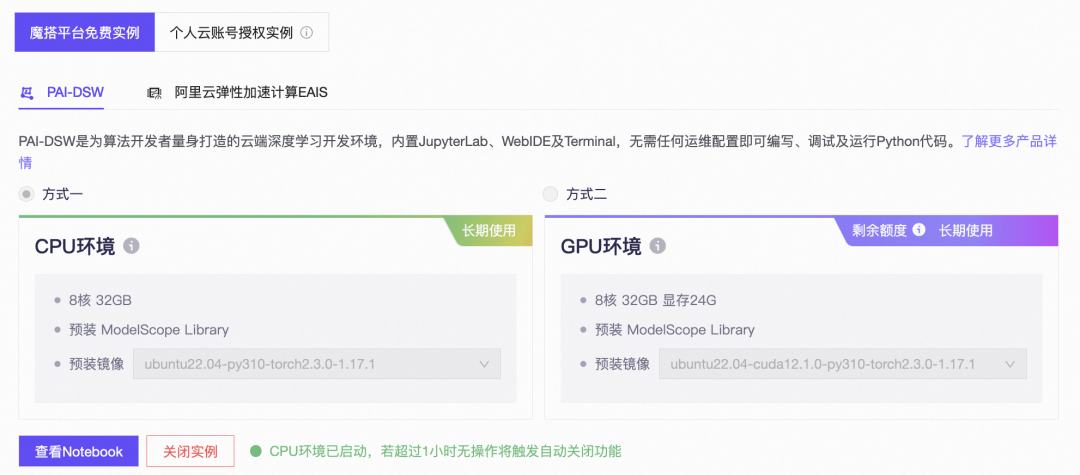Switch to 魔搭平台免费实例 tab
Viewport: 1080px width, 475px height.
point(84,33)
